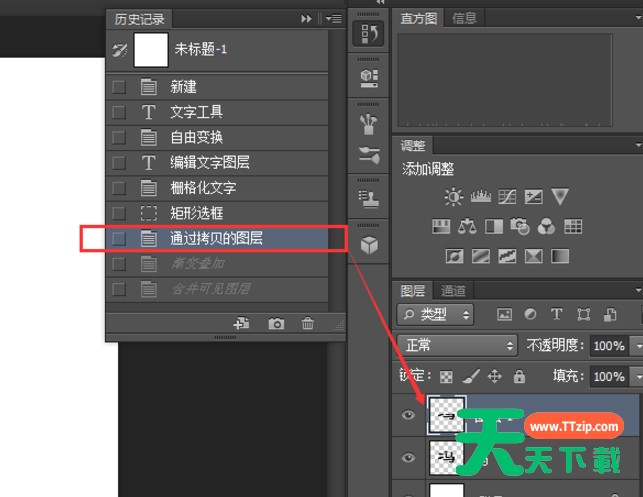Toggle lock image pixels brush icon

(x=471, y=376)
